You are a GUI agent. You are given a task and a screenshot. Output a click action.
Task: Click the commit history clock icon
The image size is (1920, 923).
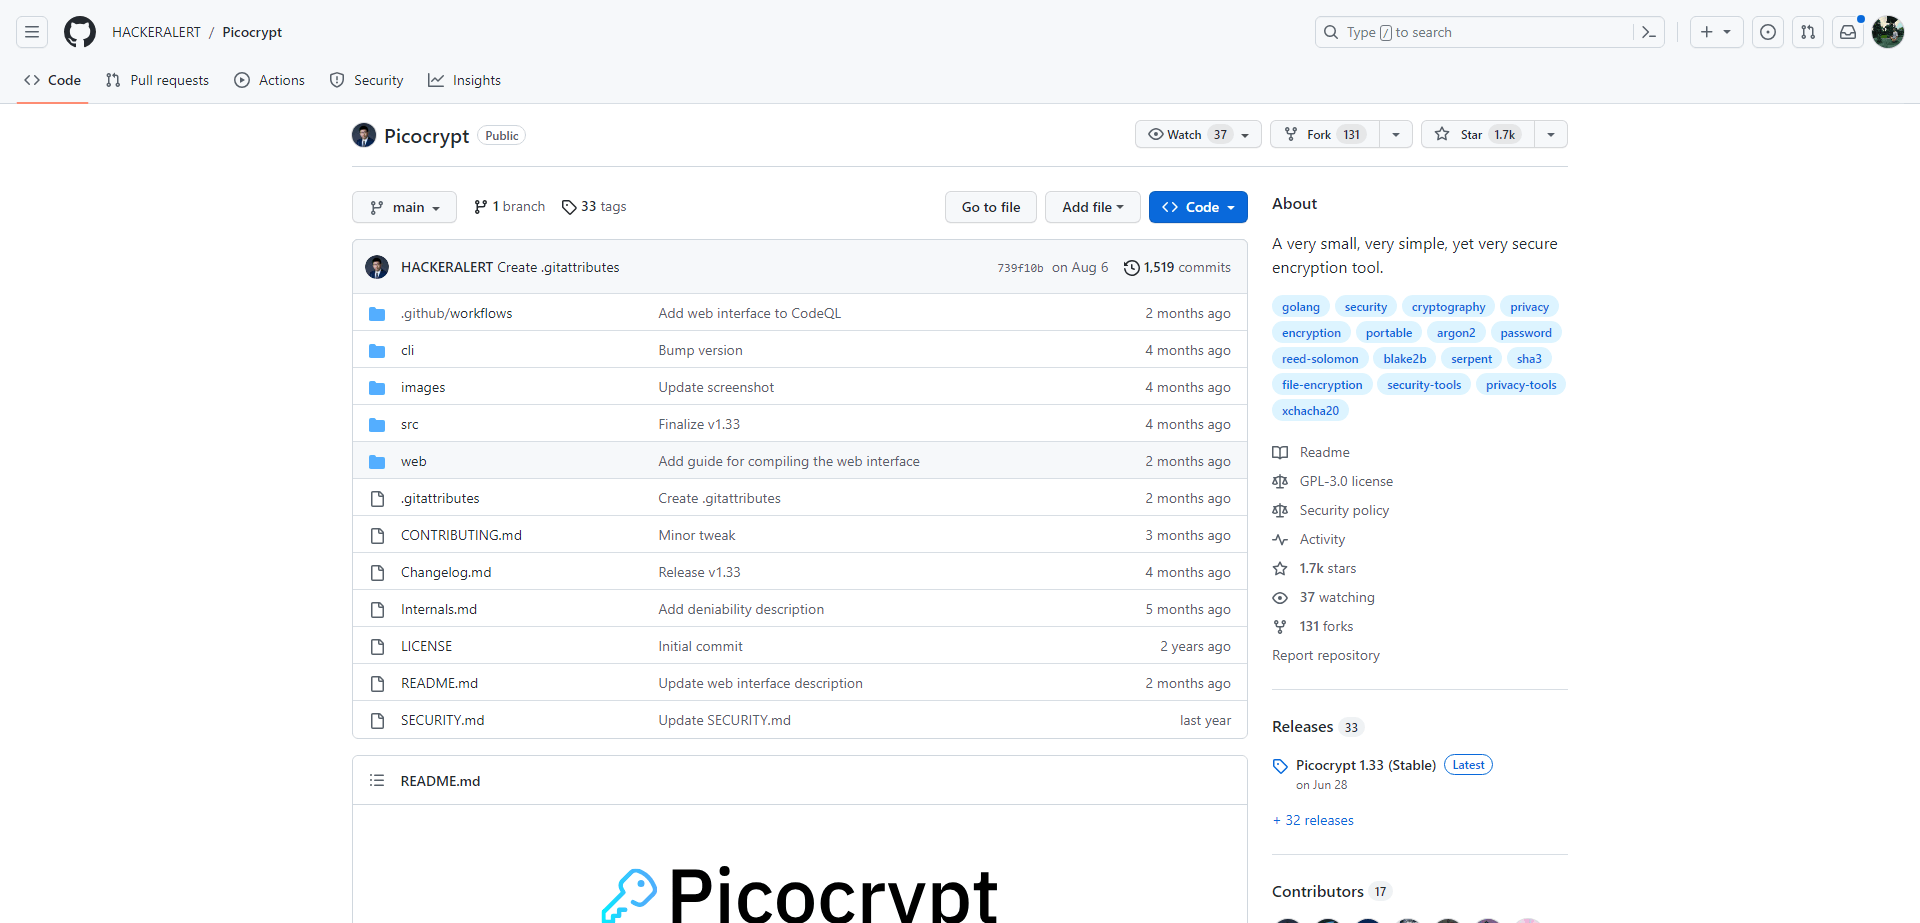1131,267
